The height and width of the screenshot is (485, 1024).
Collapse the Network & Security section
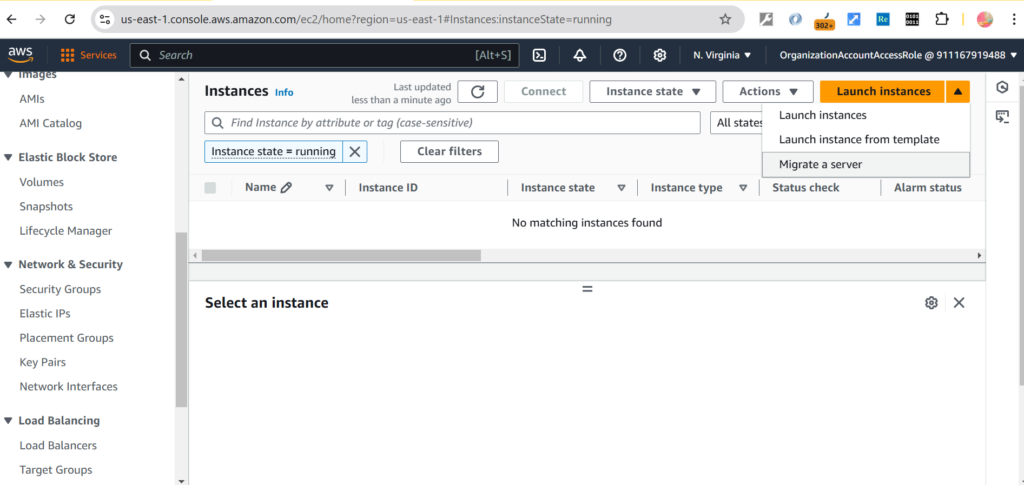pos(9,265)
